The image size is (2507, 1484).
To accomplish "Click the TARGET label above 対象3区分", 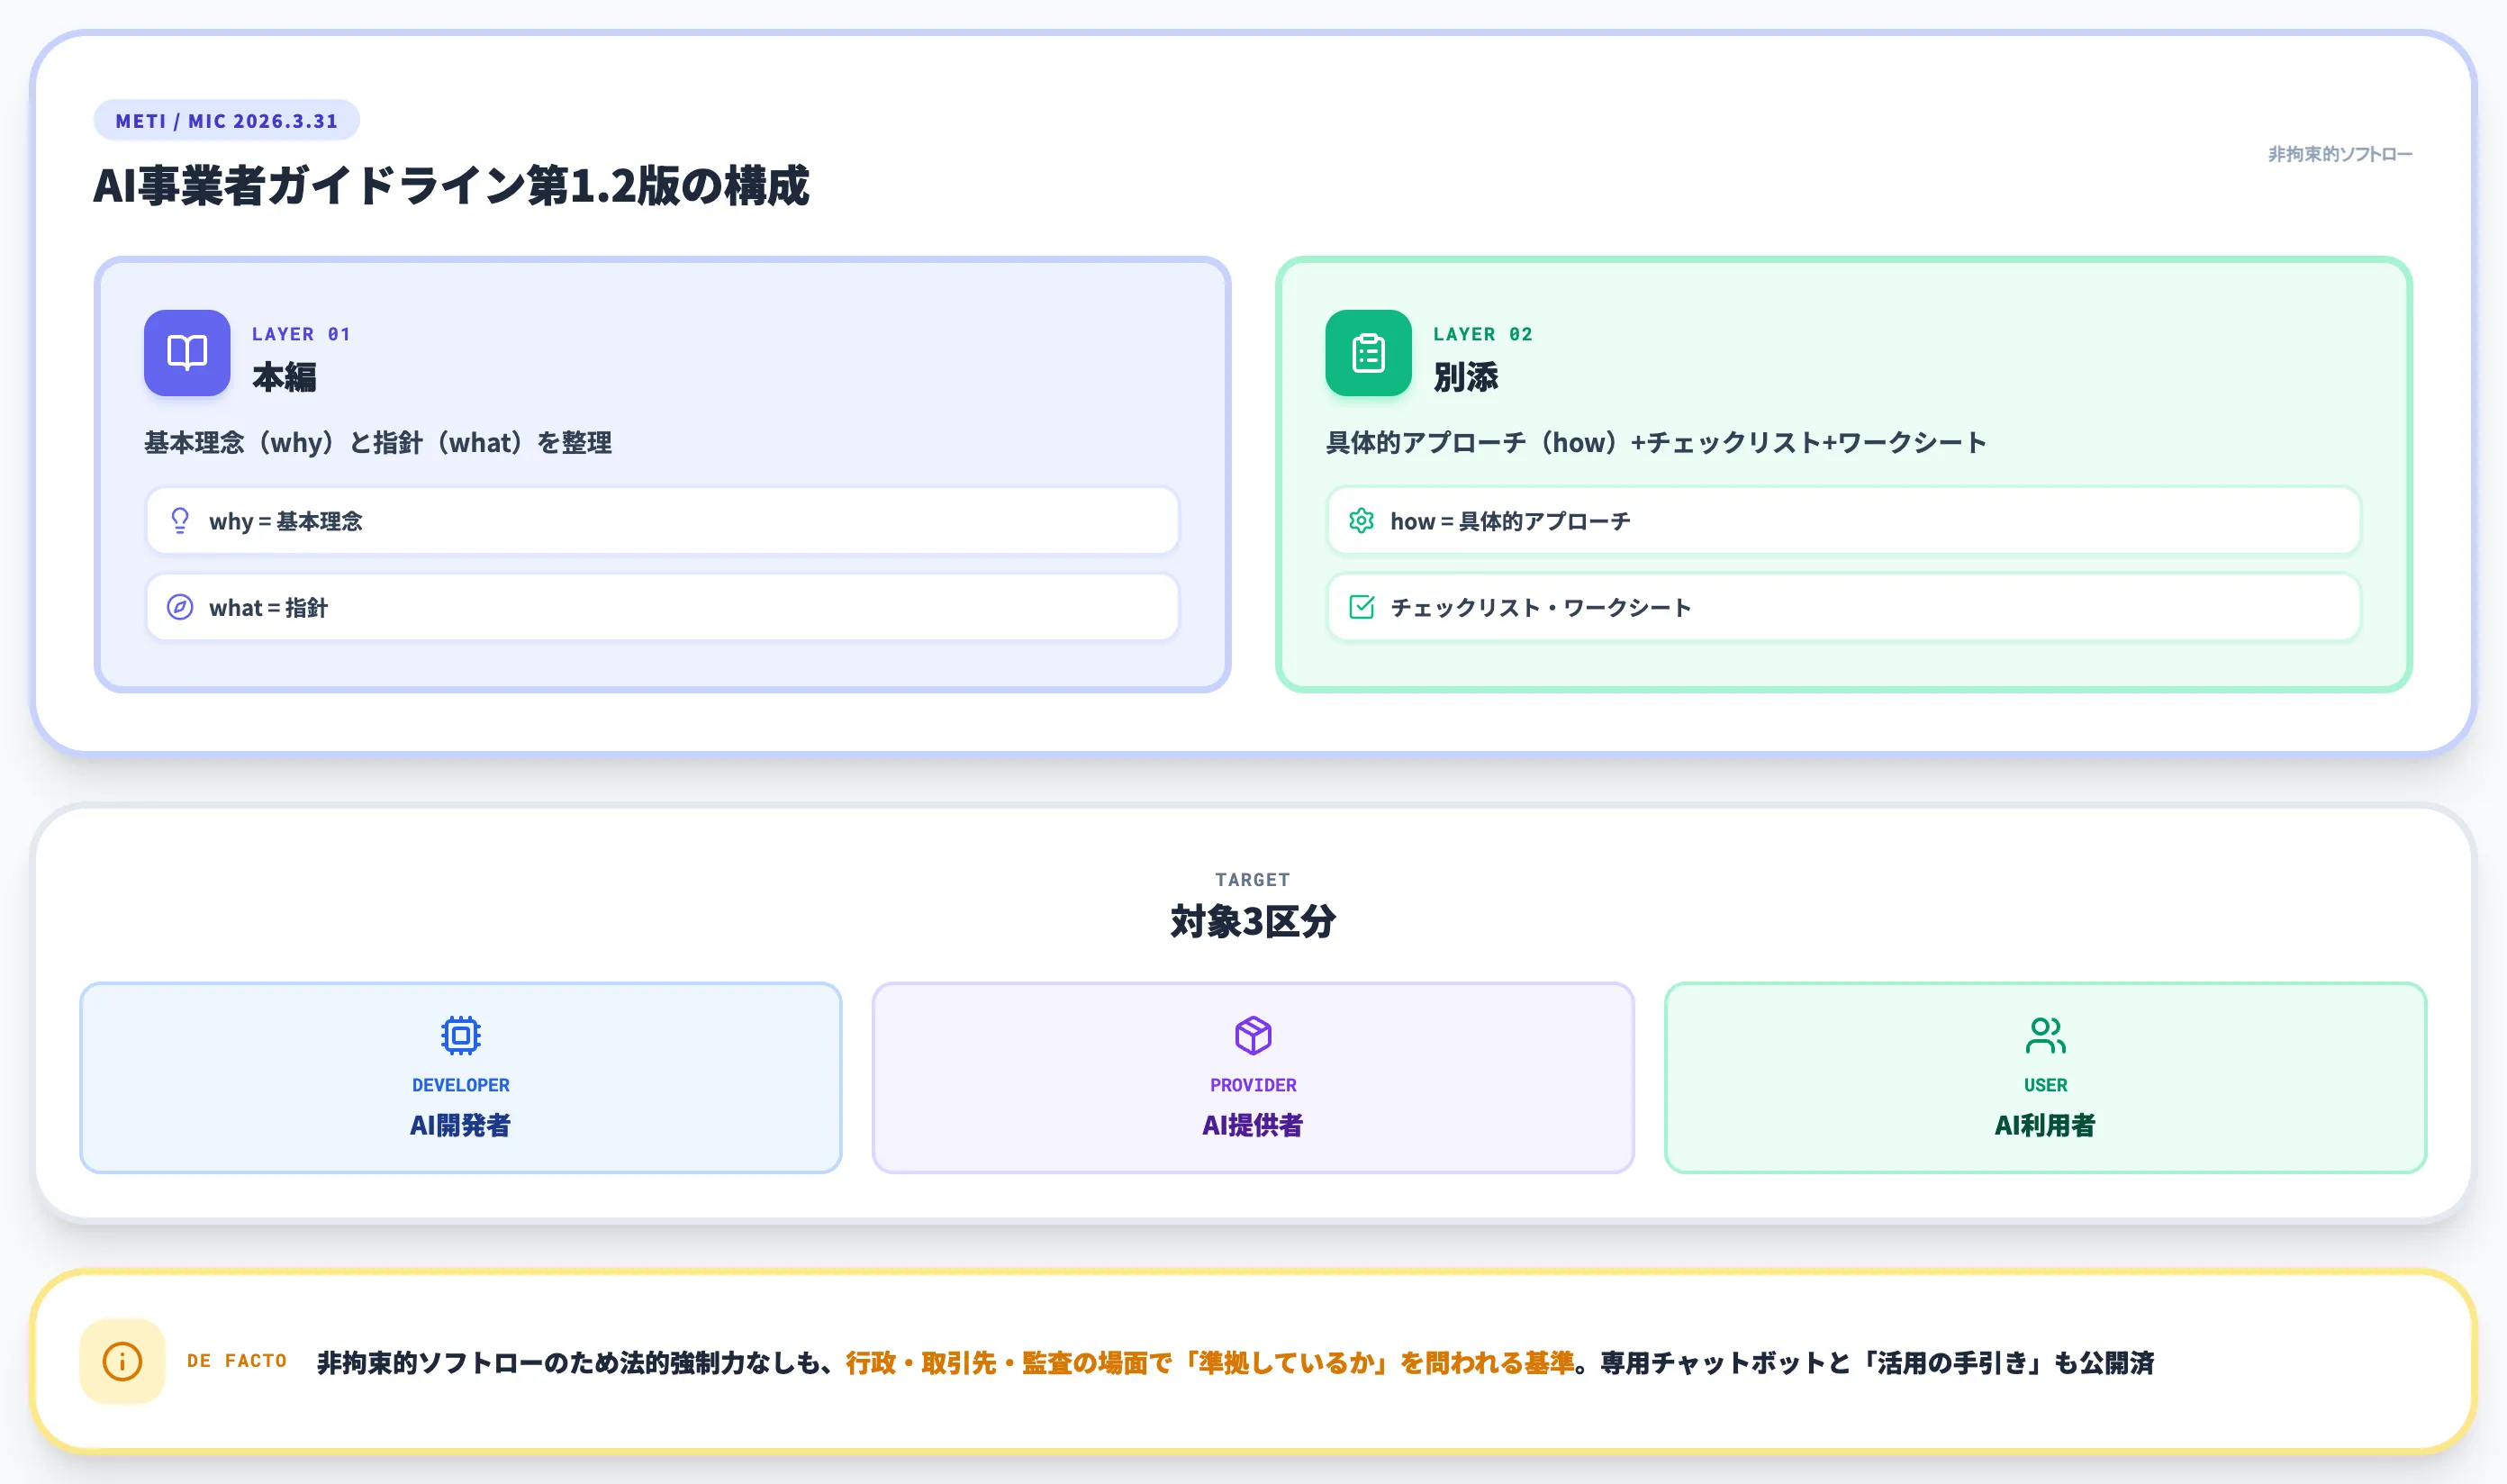I will pos(1252,880).
